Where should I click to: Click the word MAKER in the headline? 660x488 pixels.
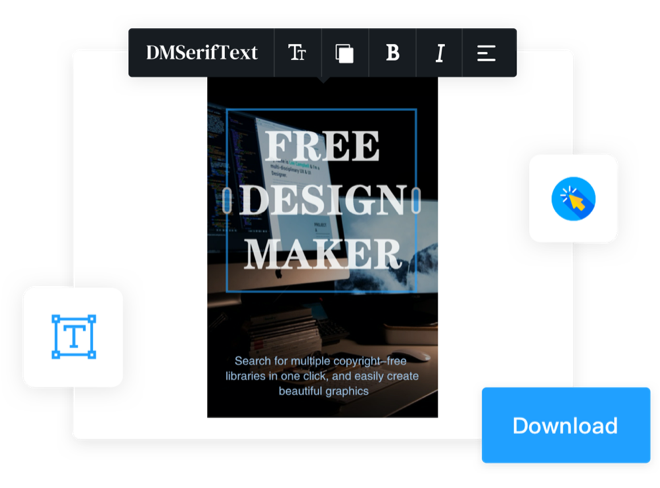pyautogui.click(x=322, y=253)
